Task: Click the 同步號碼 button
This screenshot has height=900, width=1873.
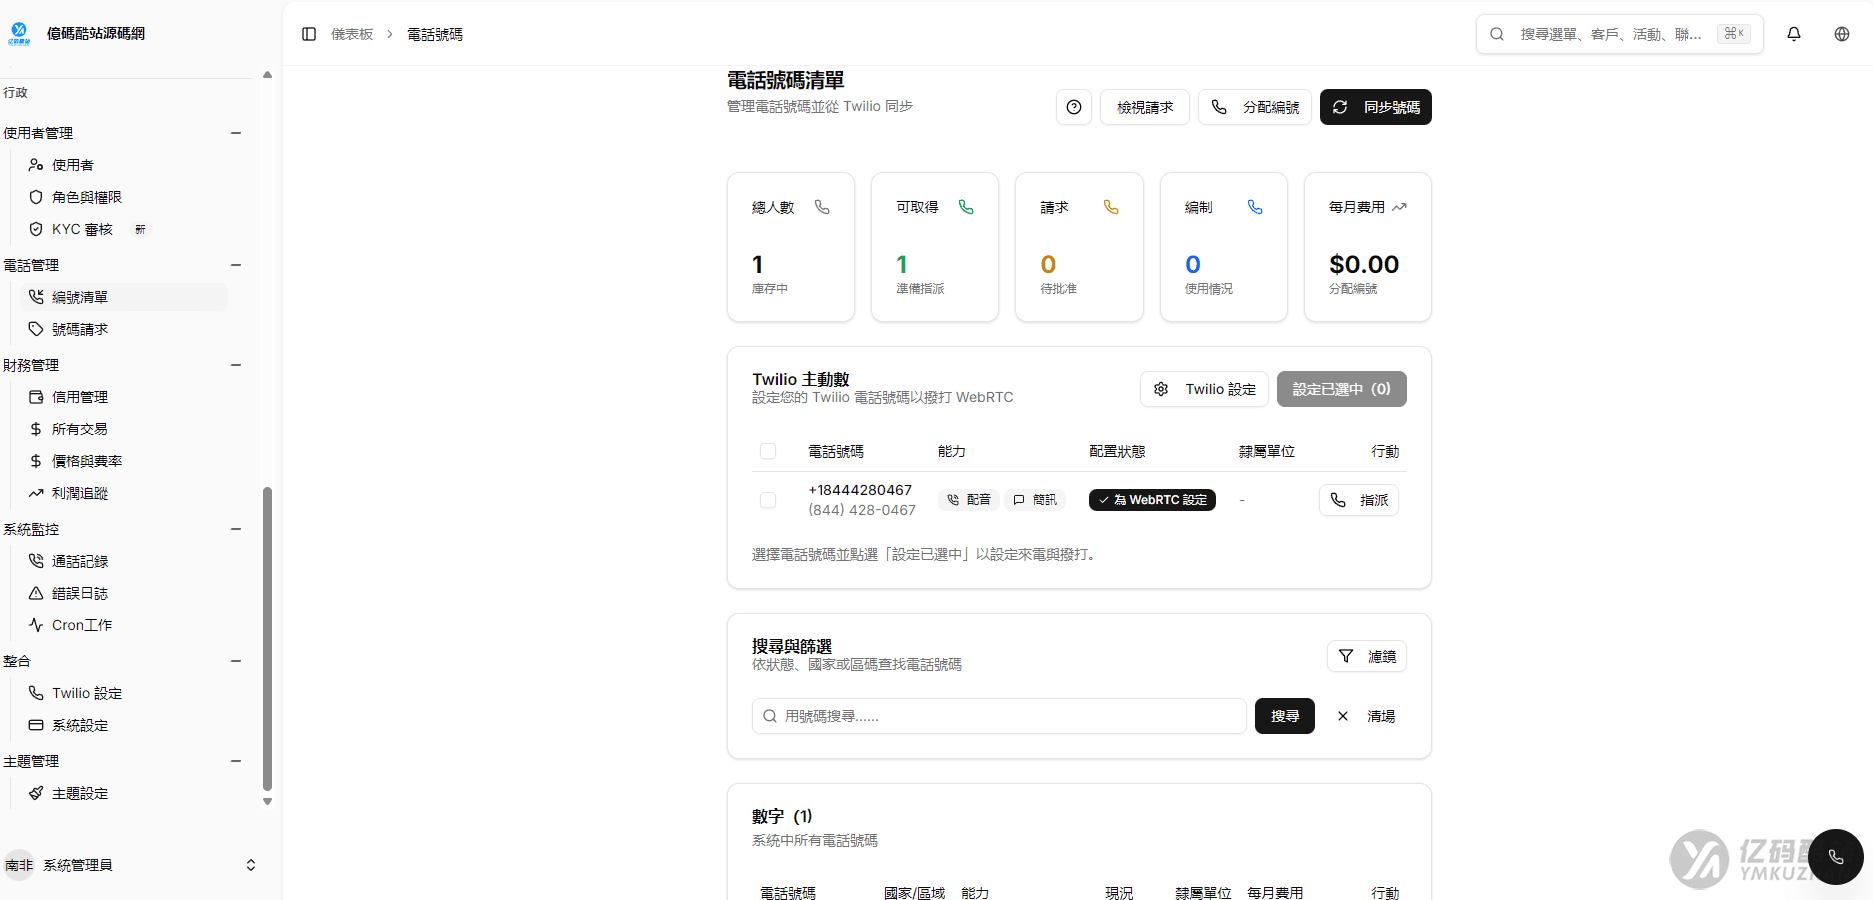Action: 1375,107
